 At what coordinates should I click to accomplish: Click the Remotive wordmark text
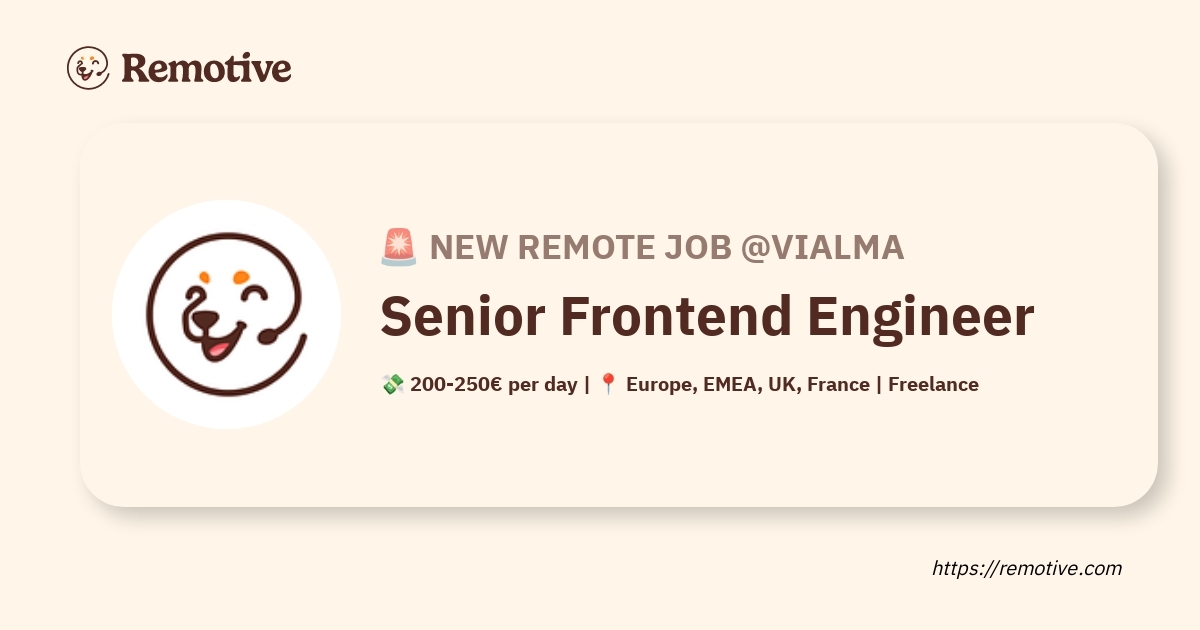206,68
